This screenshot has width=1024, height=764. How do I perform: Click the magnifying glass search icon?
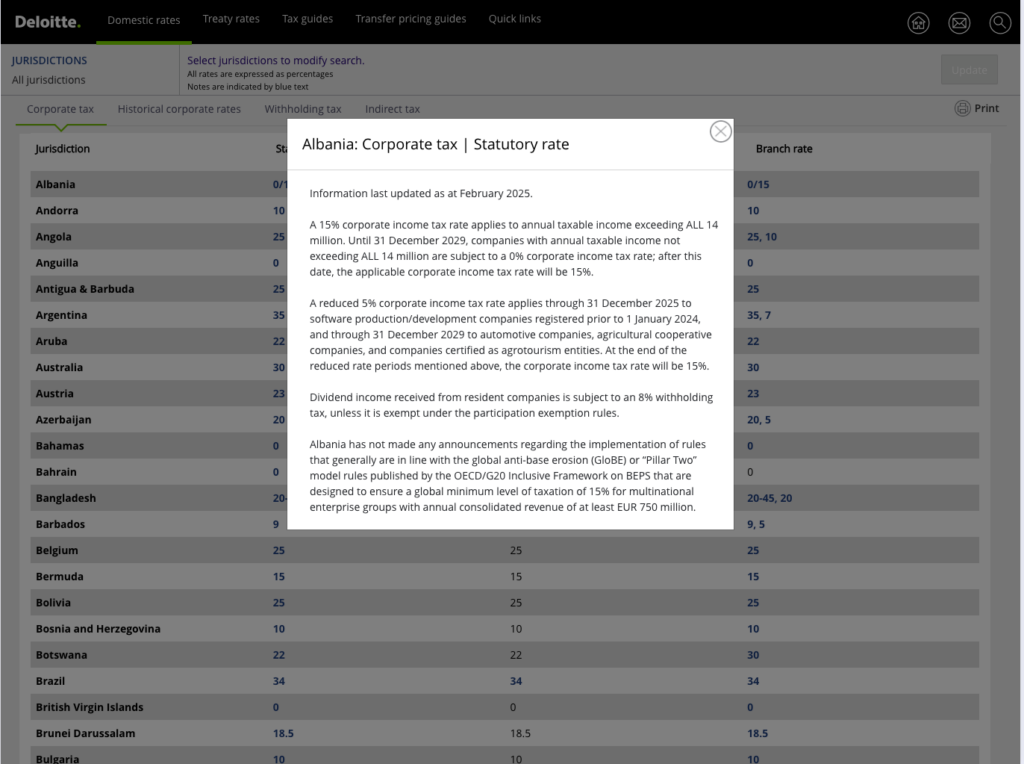1000,24
